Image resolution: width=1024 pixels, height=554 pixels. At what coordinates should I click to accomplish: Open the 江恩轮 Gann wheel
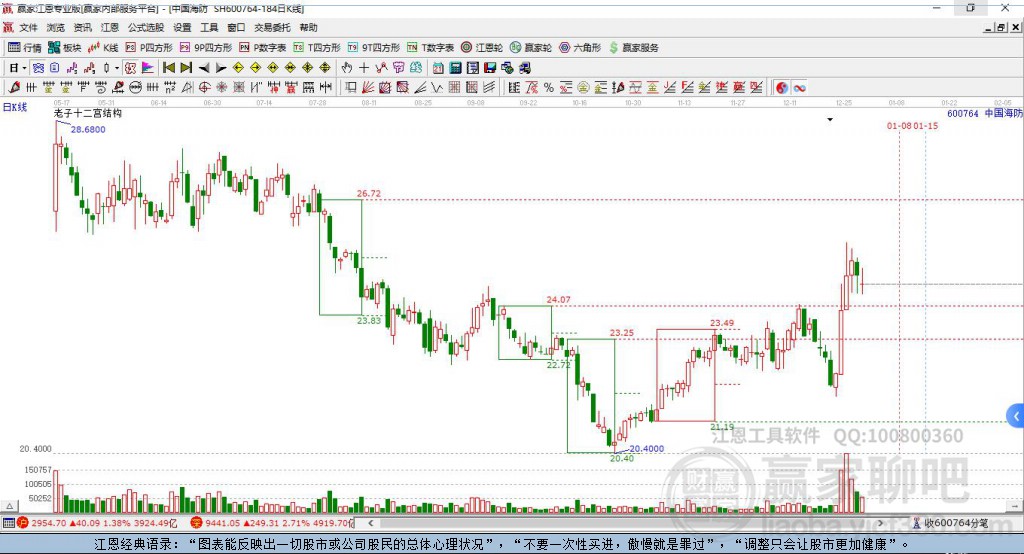[482, 48]
